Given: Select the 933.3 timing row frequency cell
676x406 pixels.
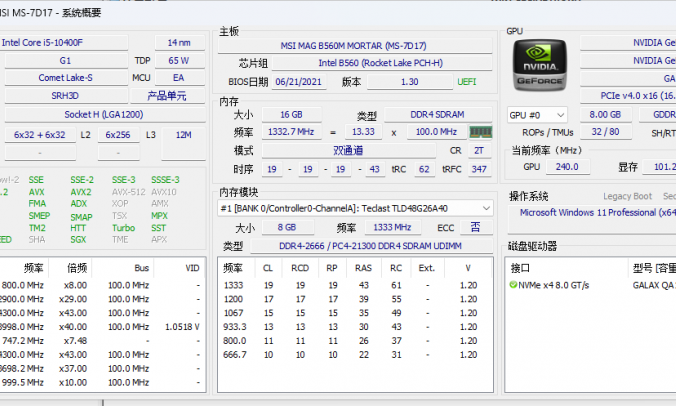Looking at the screenshot, I should [235, 327].
